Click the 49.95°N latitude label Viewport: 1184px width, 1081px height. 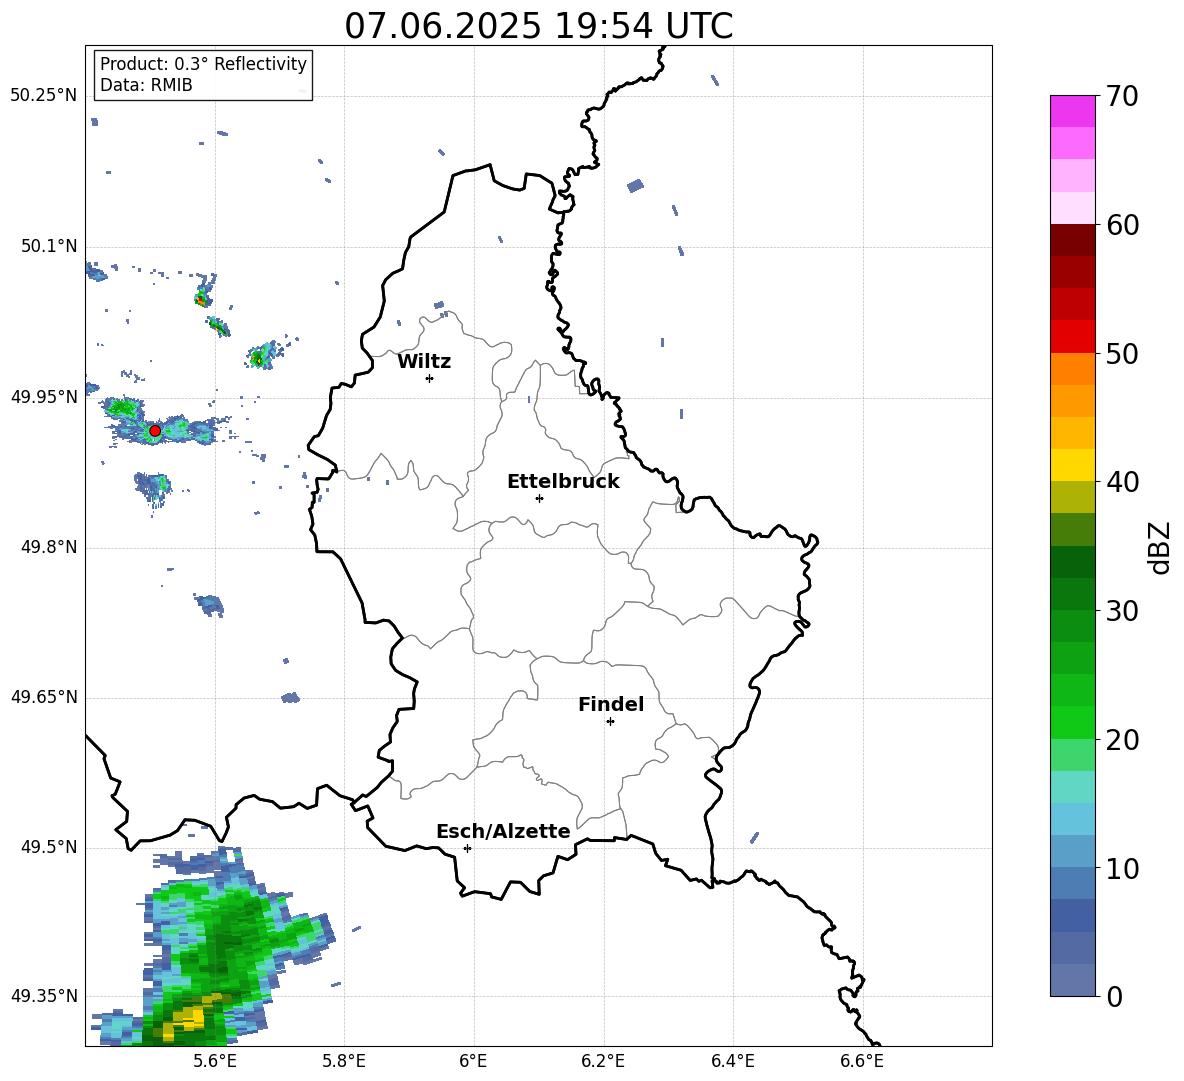(44, 397)
